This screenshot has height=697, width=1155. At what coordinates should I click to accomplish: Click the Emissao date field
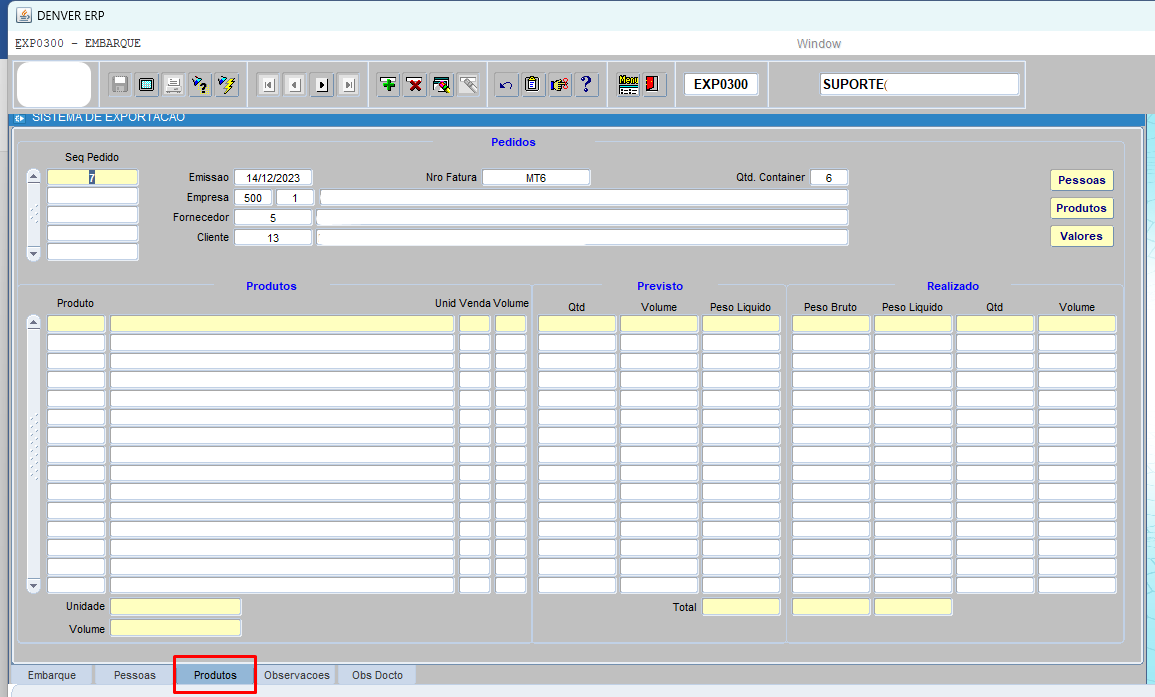click(273, 178)
